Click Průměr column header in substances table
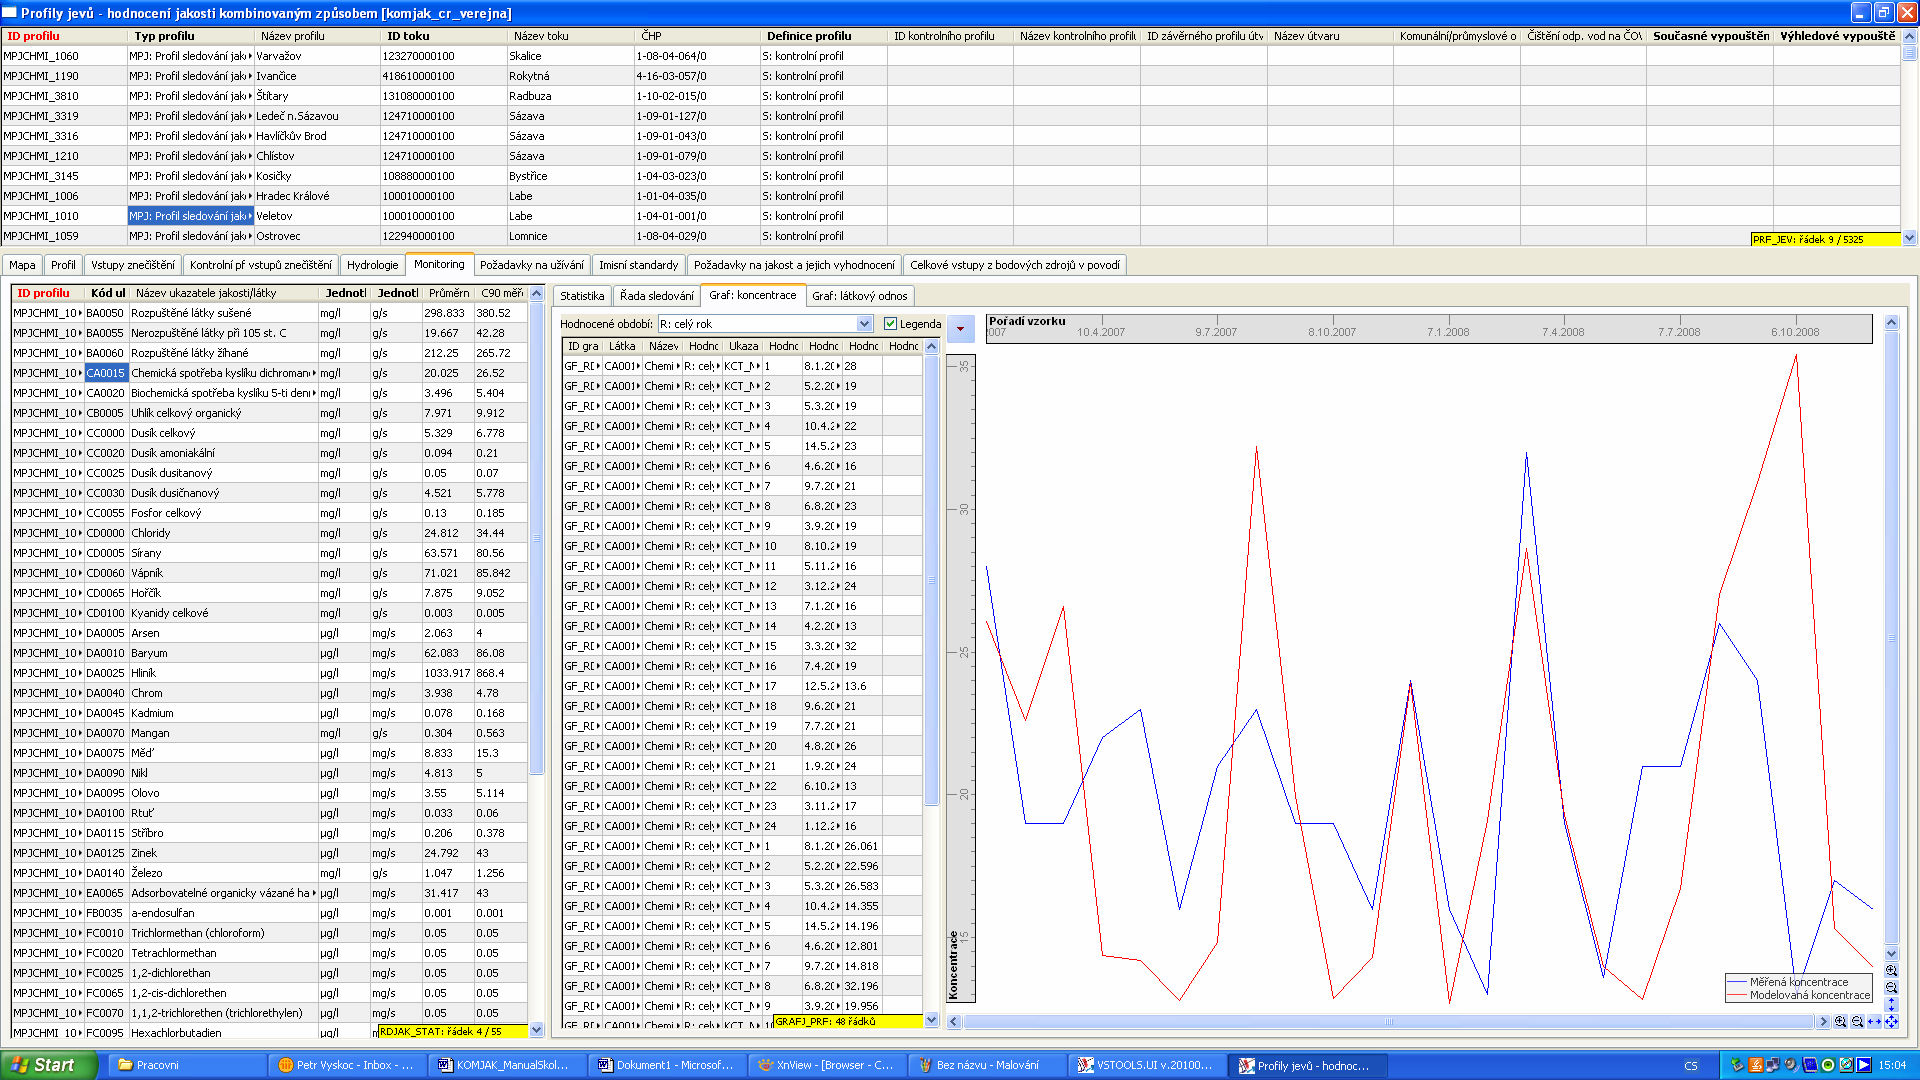The width and height of the screenshot is (1920, 1080). 448,293
